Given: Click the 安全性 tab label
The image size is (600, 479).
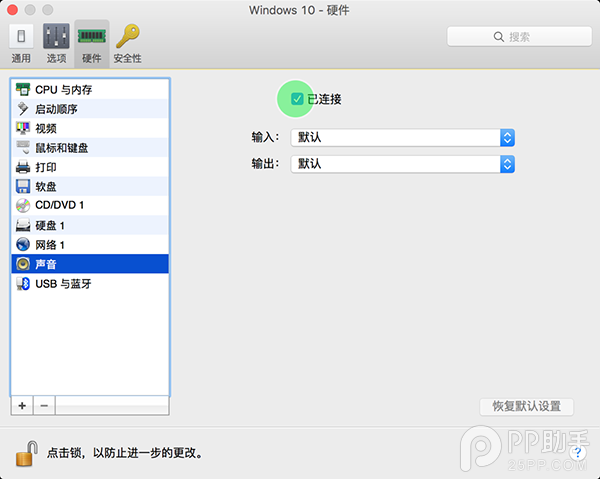Looking at the screenshot, I should (x=127, y=58).
